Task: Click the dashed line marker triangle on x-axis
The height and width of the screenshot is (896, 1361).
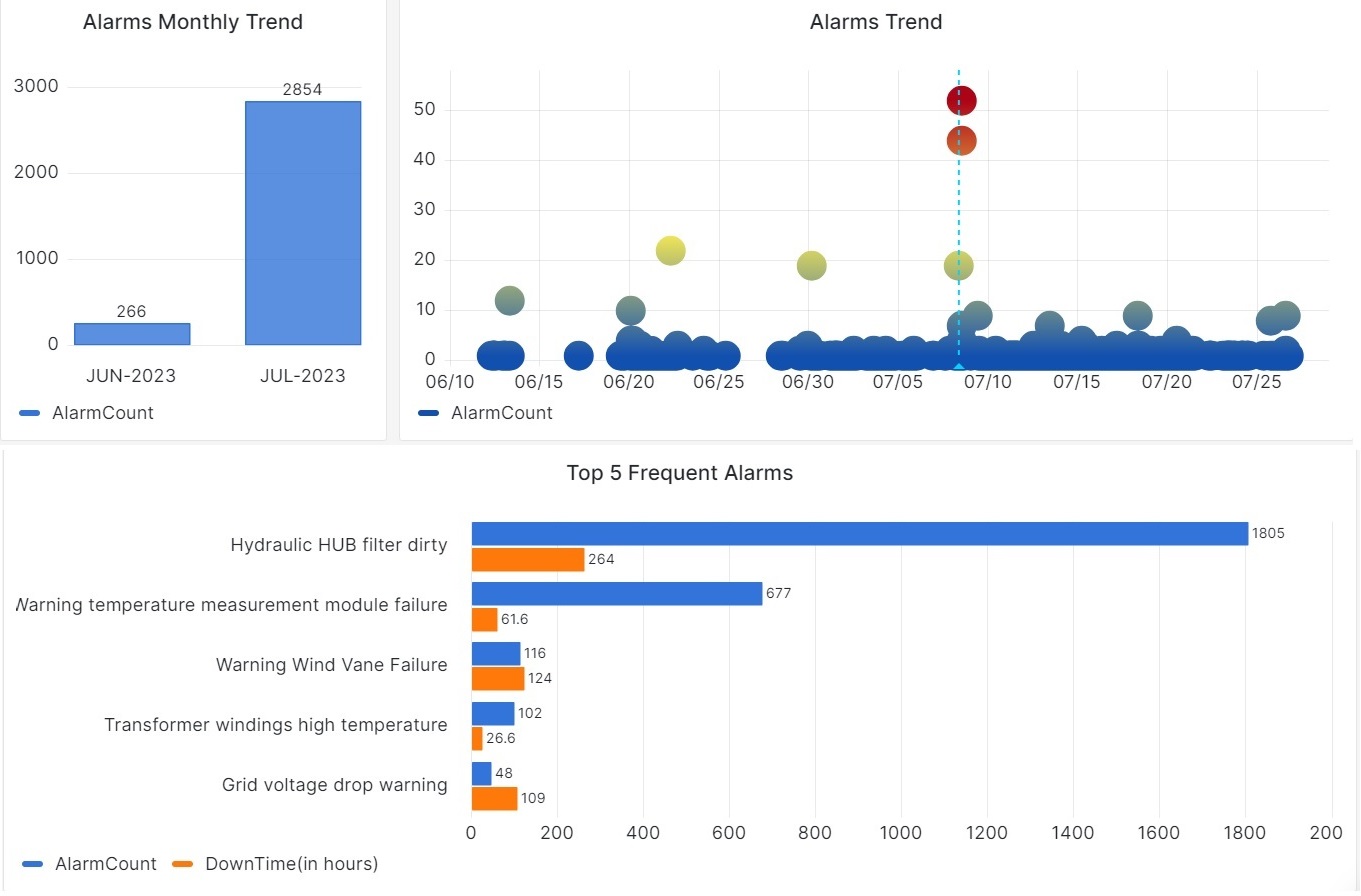Action: [x=958, y=366]
